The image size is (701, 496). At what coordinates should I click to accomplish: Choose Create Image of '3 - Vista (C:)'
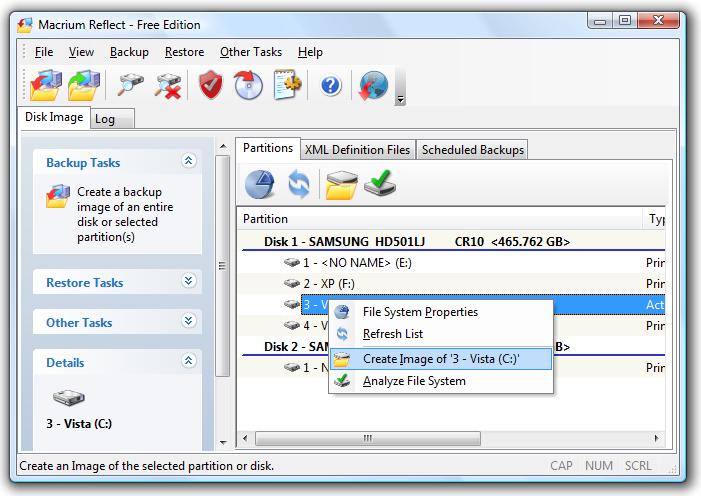click(440, 359)
